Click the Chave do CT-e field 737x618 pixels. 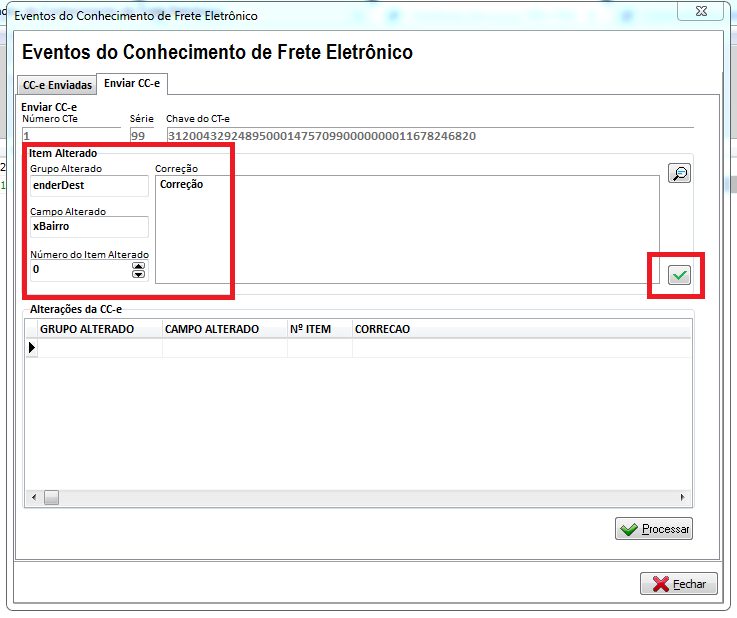[x=429, y=136]
